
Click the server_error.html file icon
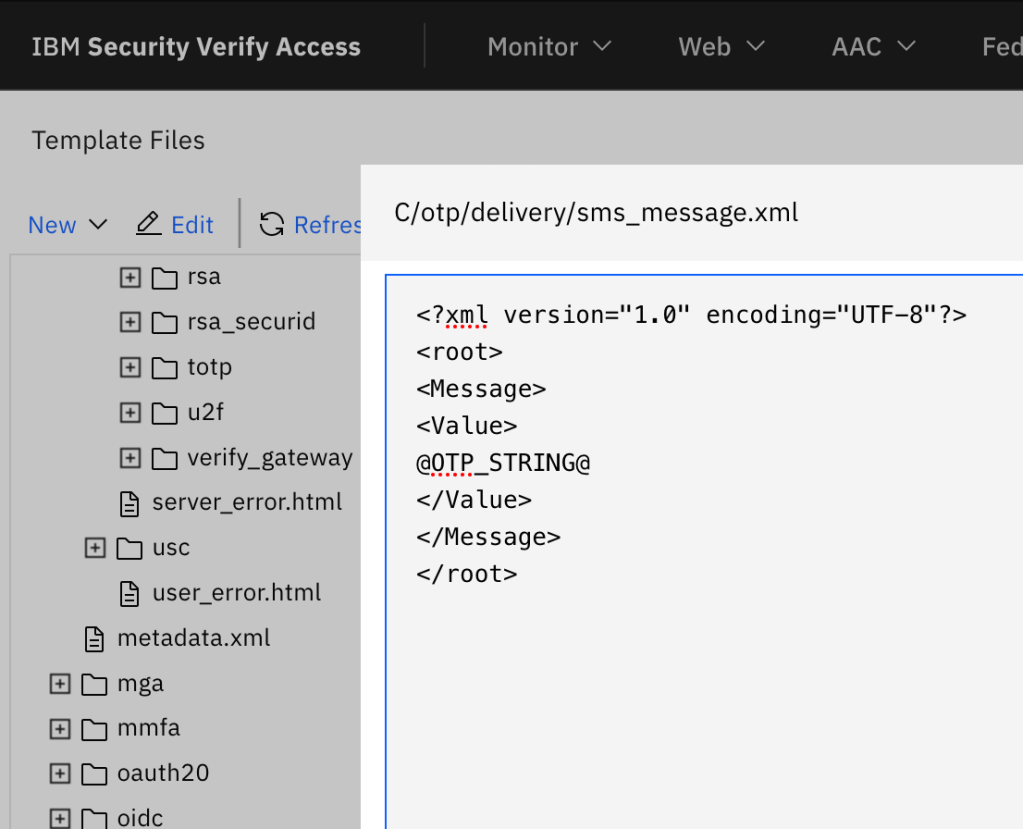pyautogui.click(x=130, y=503)
